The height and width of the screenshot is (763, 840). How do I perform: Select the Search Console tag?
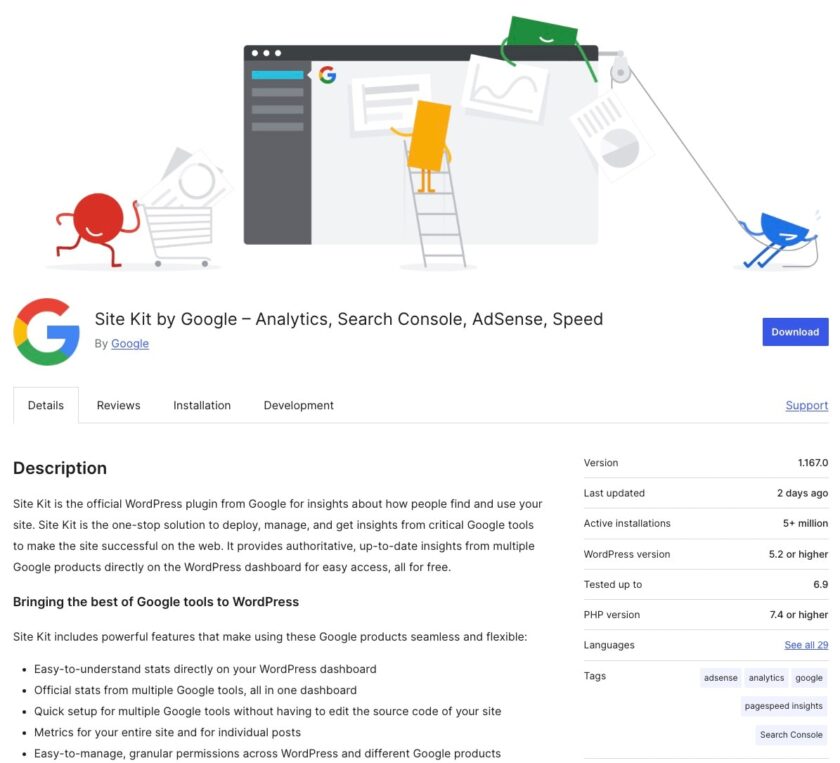coord(790,734)
